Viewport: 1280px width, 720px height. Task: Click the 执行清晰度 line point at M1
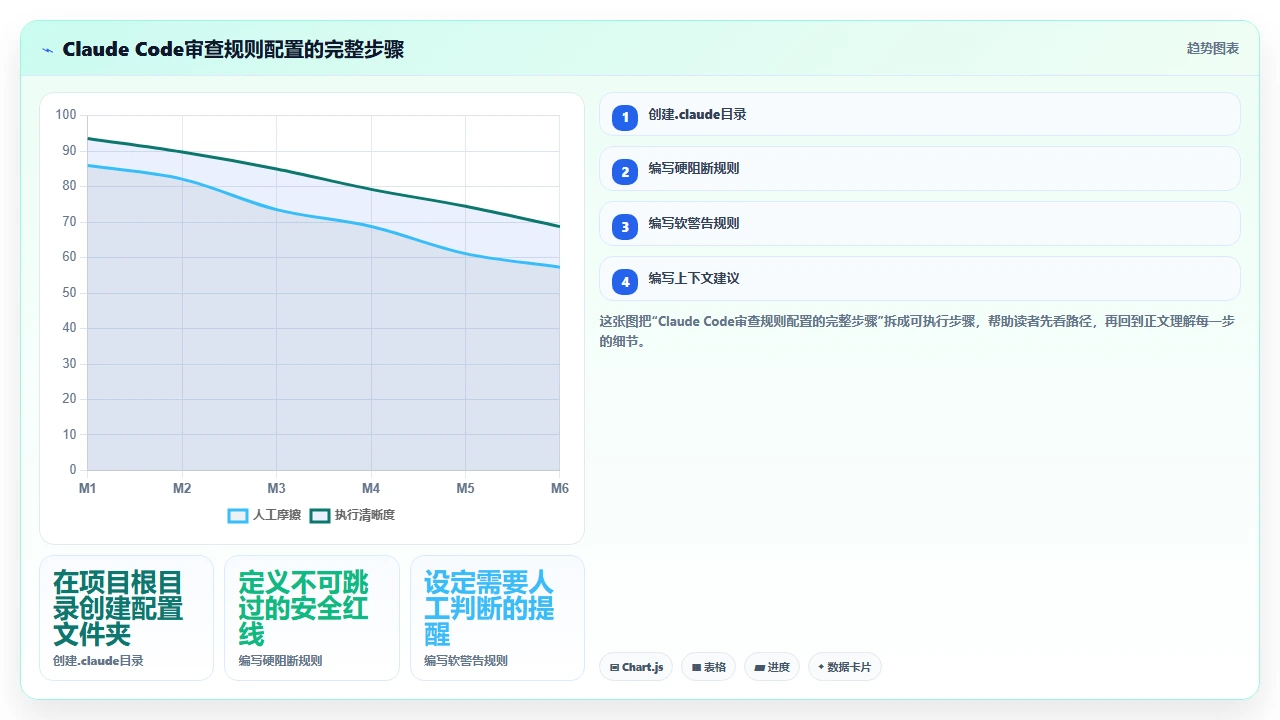[x=88, y=138]
